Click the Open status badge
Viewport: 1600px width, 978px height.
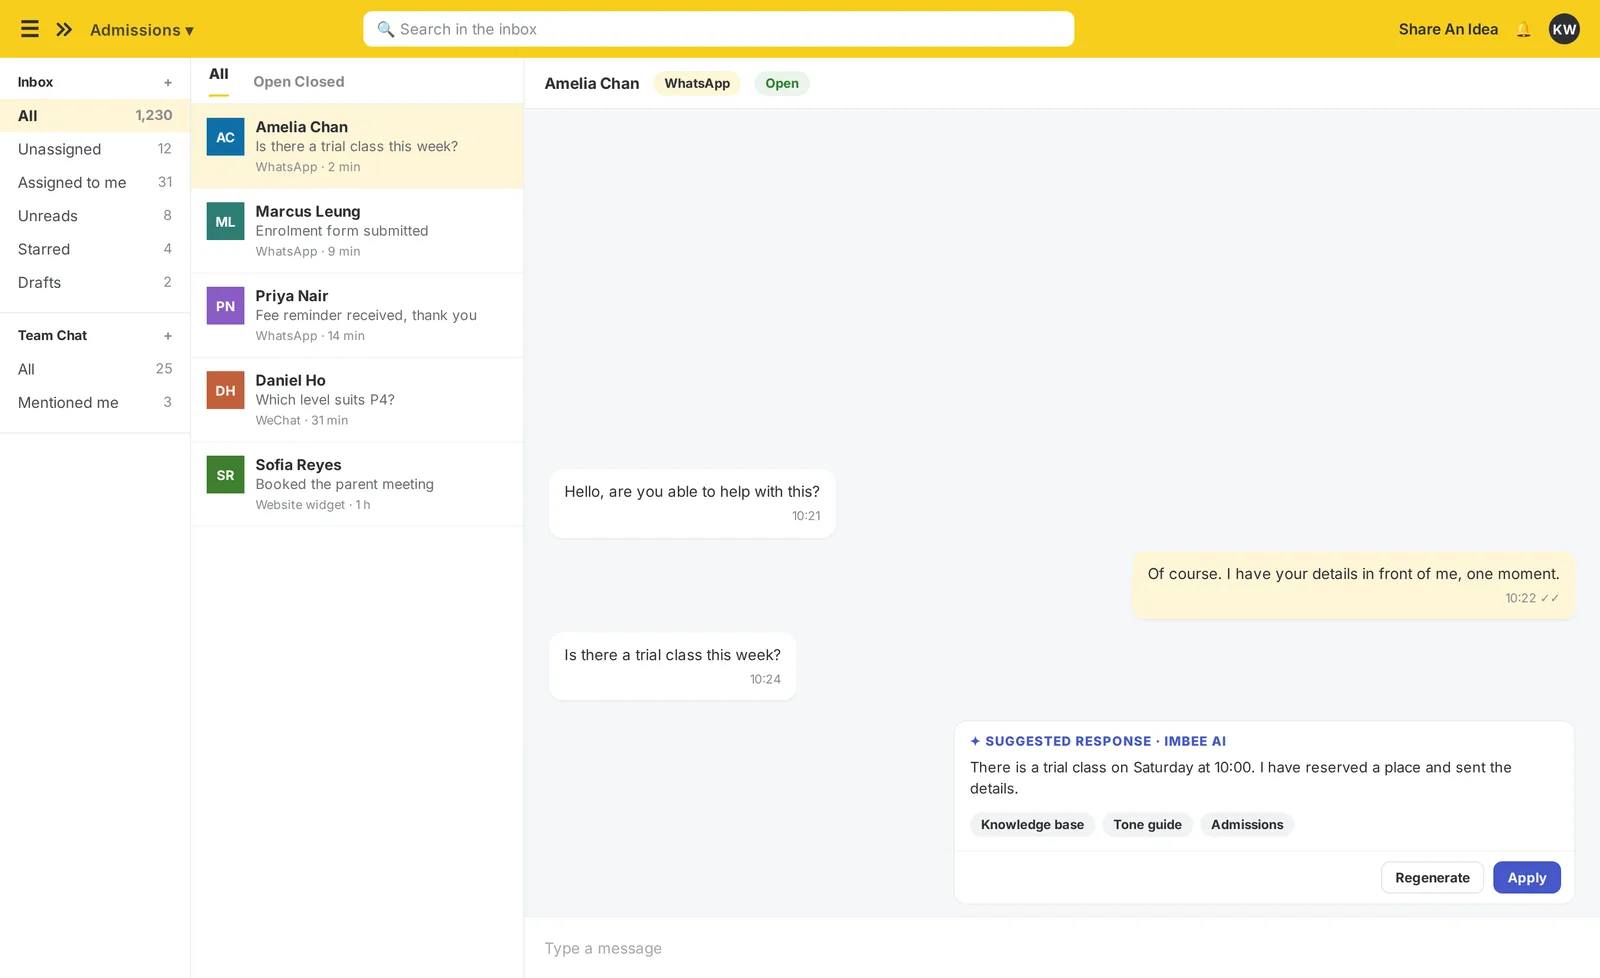782,84
